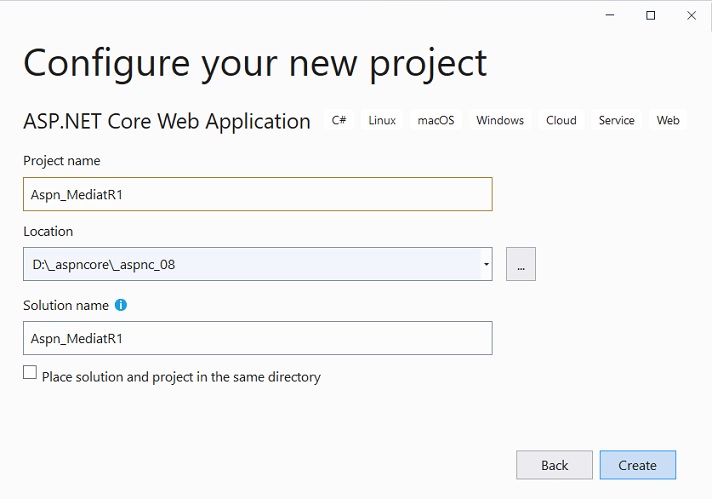Expand the Location dropdown arrow
This screenshot has width=712, height=499.
pyautogui.click(x=486, y=264)
